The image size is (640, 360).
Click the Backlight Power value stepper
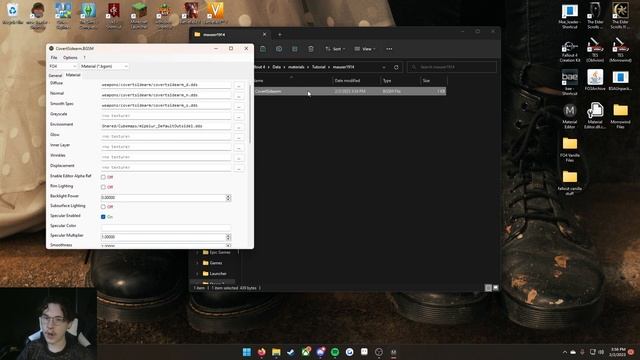229,198
